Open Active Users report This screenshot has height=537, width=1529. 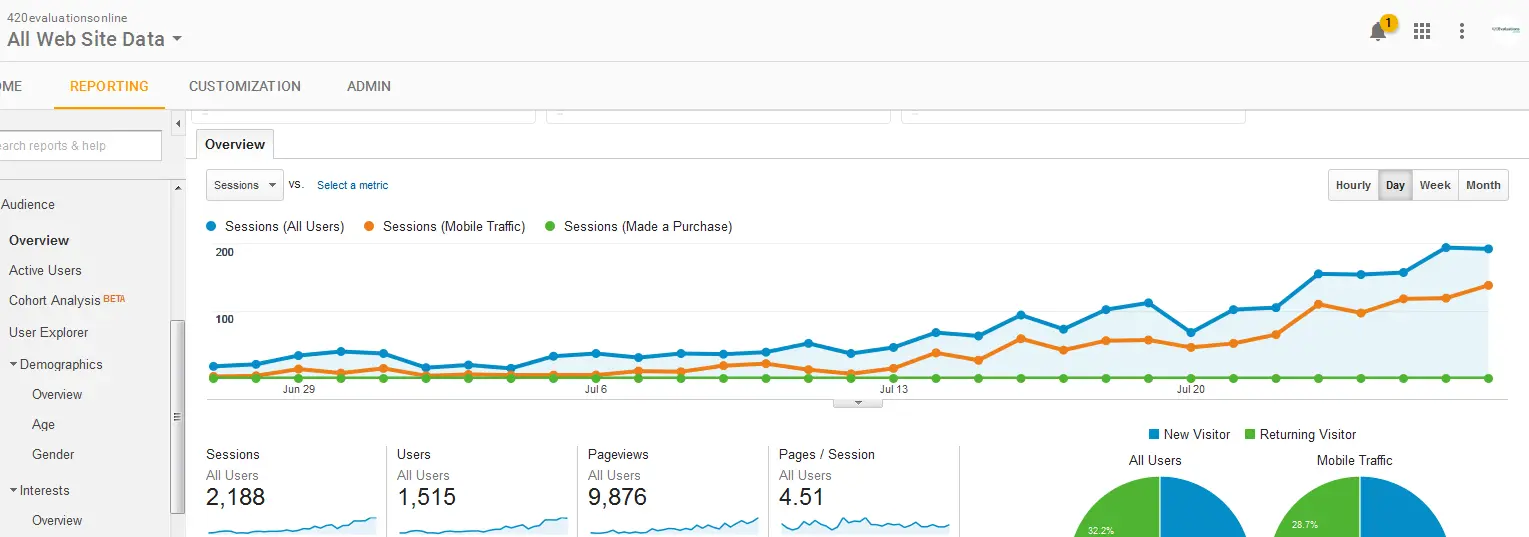tap(45, 270)
